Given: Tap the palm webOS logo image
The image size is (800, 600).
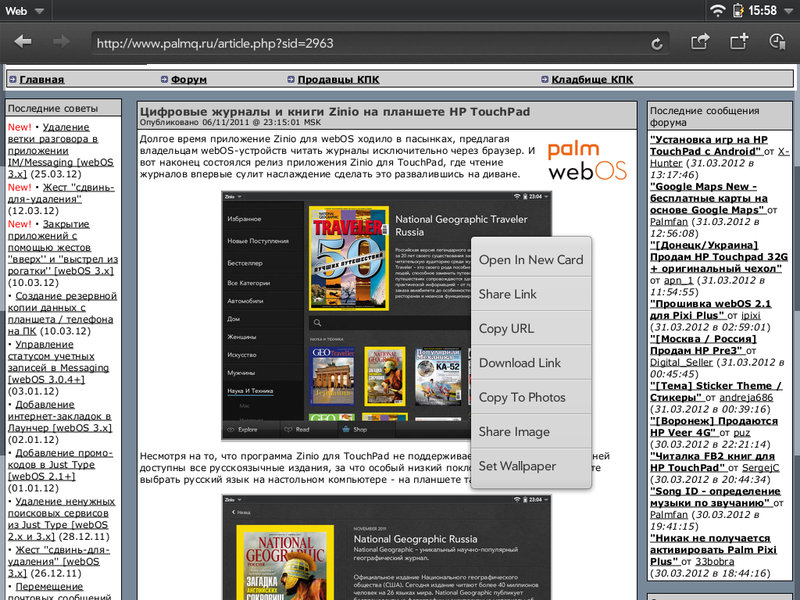Looking at the screenshot, I should pyautogui.click(x=586, y=161).
